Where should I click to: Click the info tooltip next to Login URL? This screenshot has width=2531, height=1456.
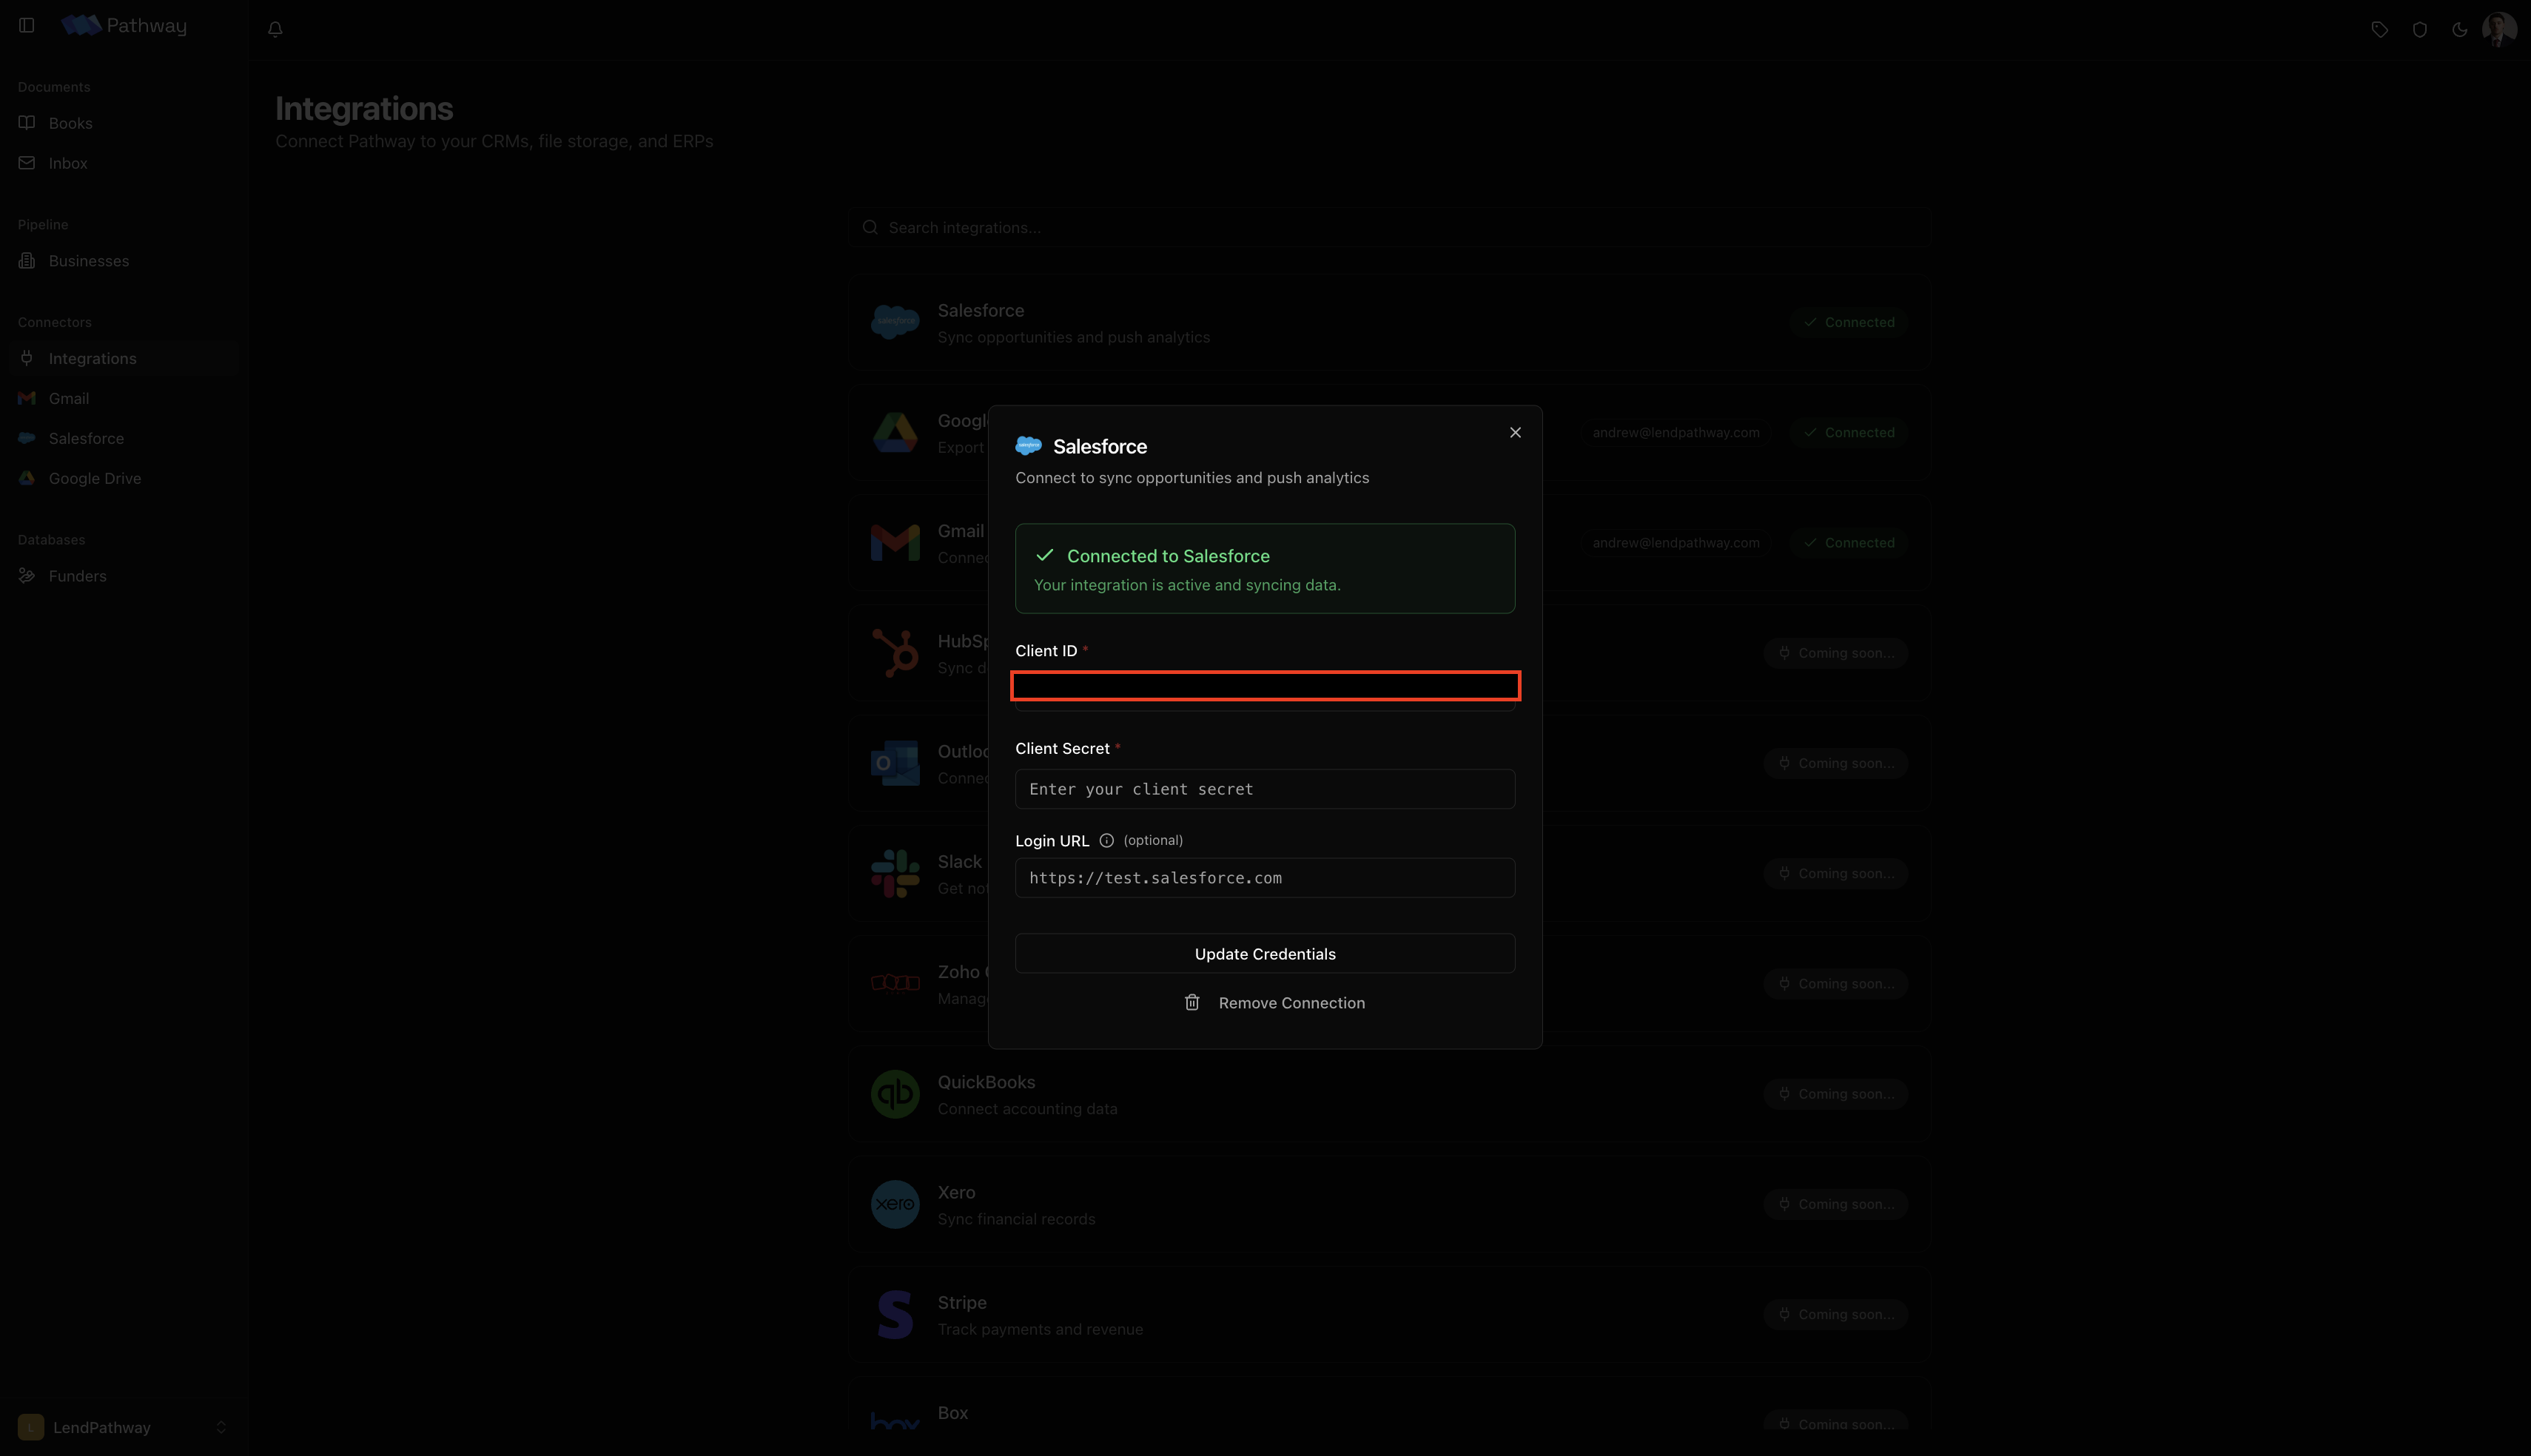(x=1106, y=840)
